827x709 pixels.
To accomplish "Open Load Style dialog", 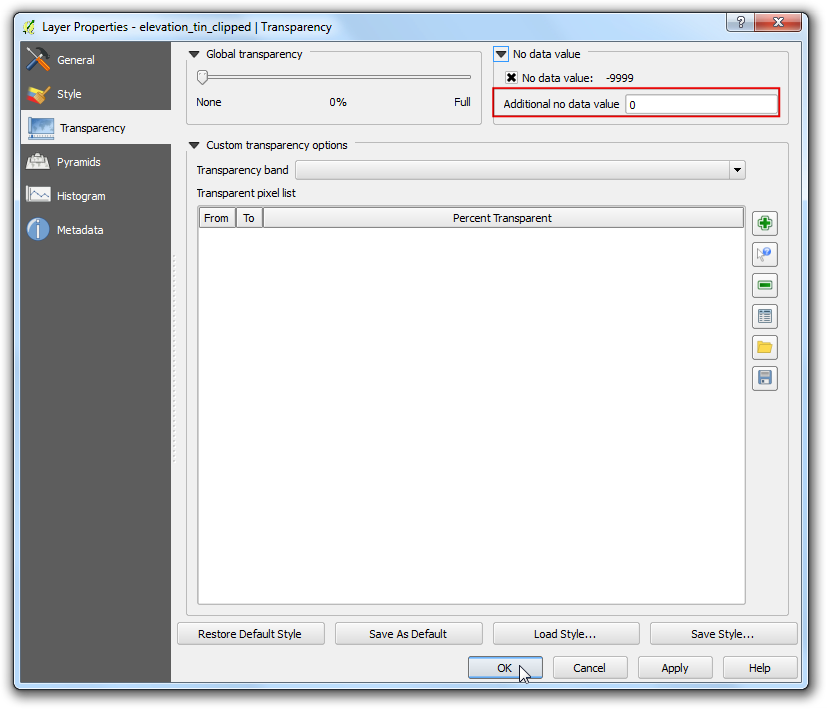I will coord(565,634).
